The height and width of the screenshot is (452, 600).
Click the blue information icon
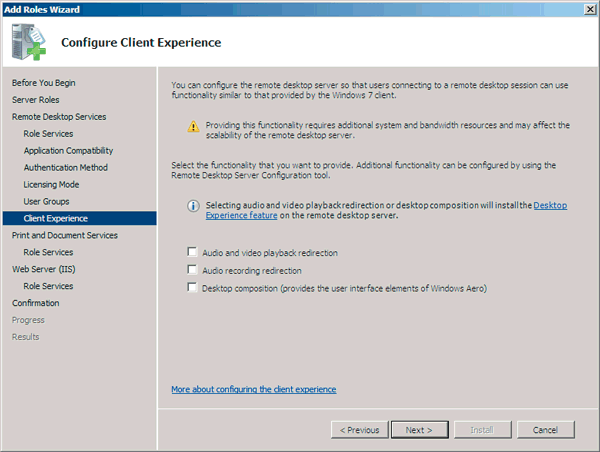tap(195, 205)
